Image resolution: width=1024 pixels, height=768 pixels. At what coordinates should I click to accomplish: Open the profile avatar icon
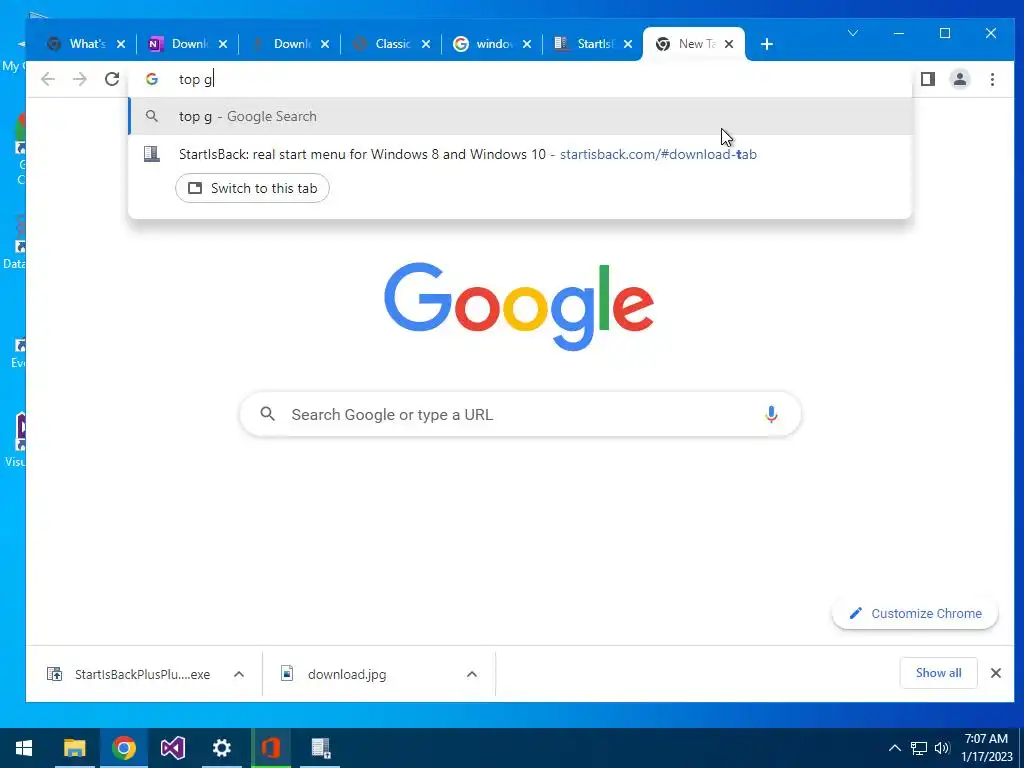(959, 79)
